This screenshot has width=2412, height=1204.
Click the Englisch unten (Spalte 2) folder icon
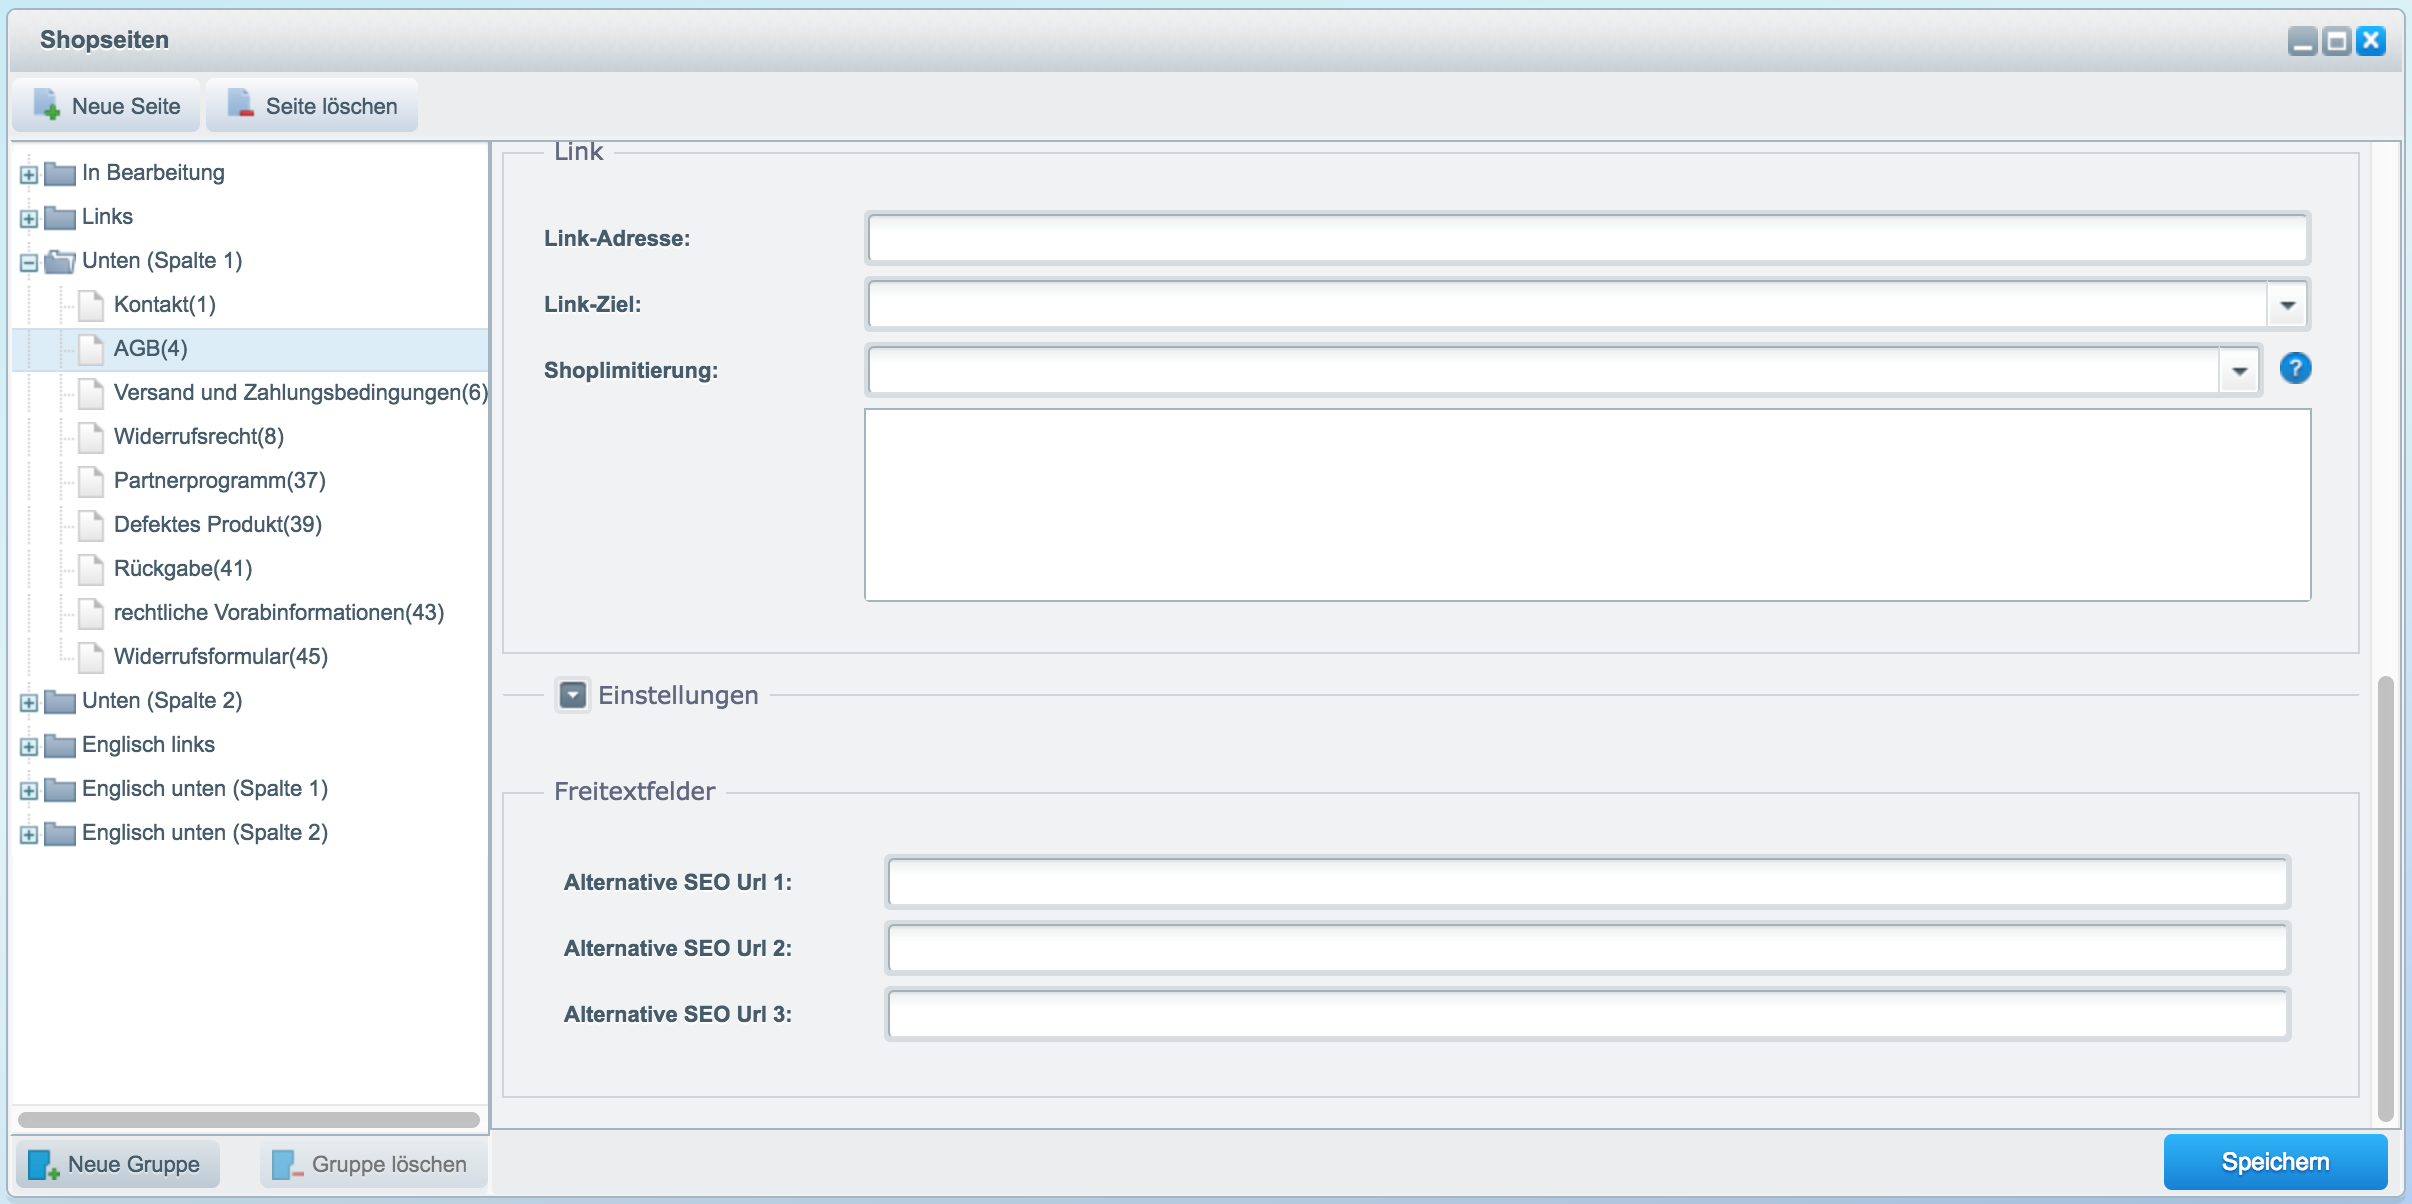pyautogui.click(x=60, y=833)
